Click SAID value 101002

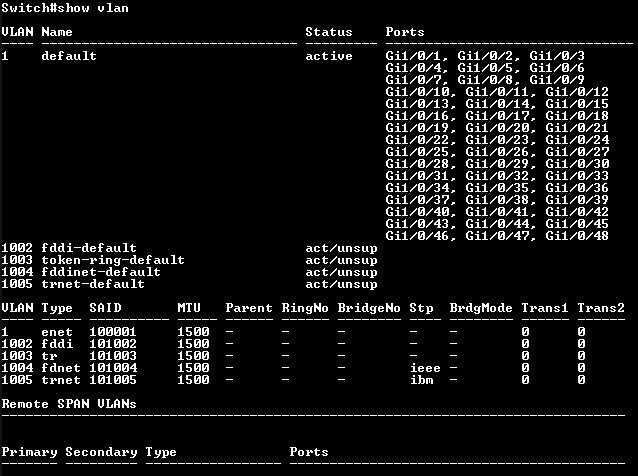[113, 344]
